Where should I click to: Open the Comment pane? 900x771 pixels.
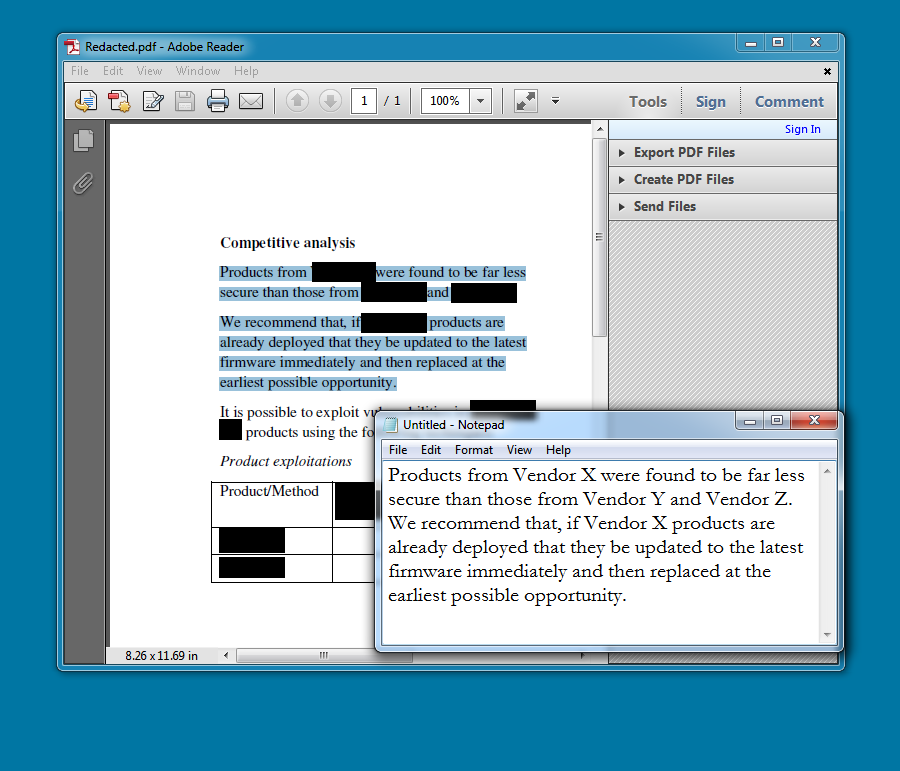pos(789,102)
